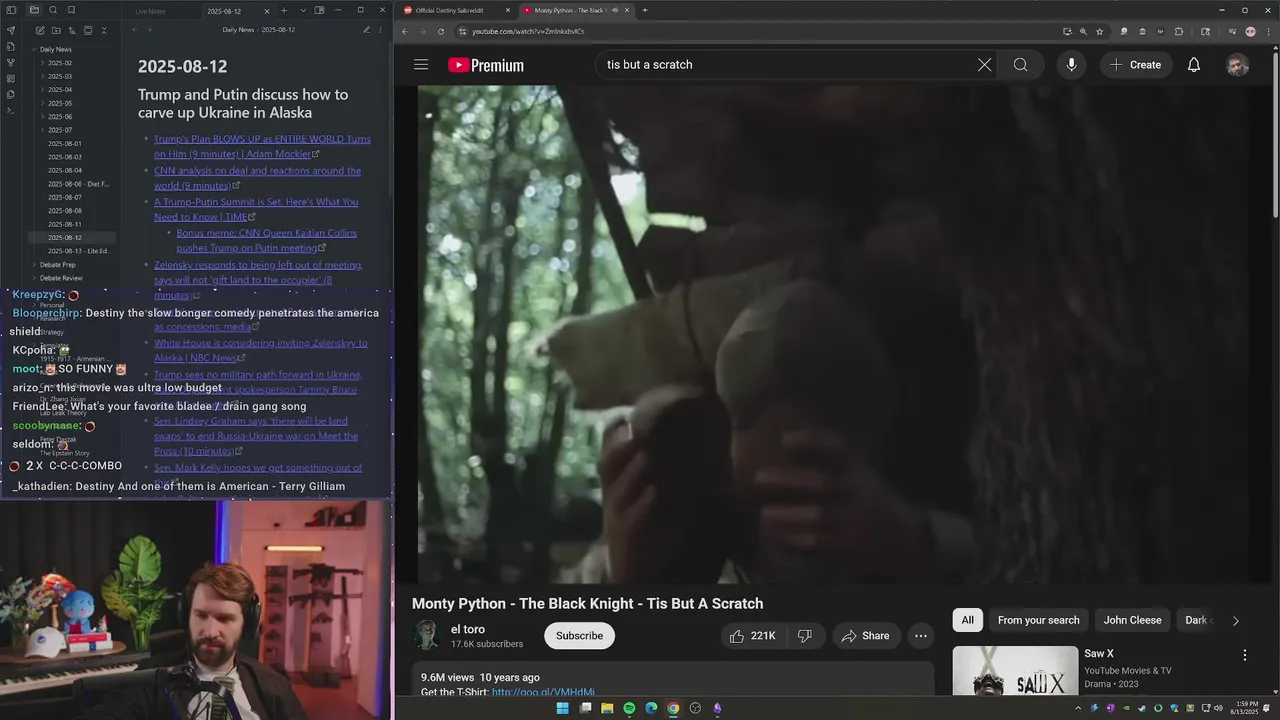Collapse all folders in Obsidian explorer
This screenshot has width=1280, height=720.
(104, 30)
